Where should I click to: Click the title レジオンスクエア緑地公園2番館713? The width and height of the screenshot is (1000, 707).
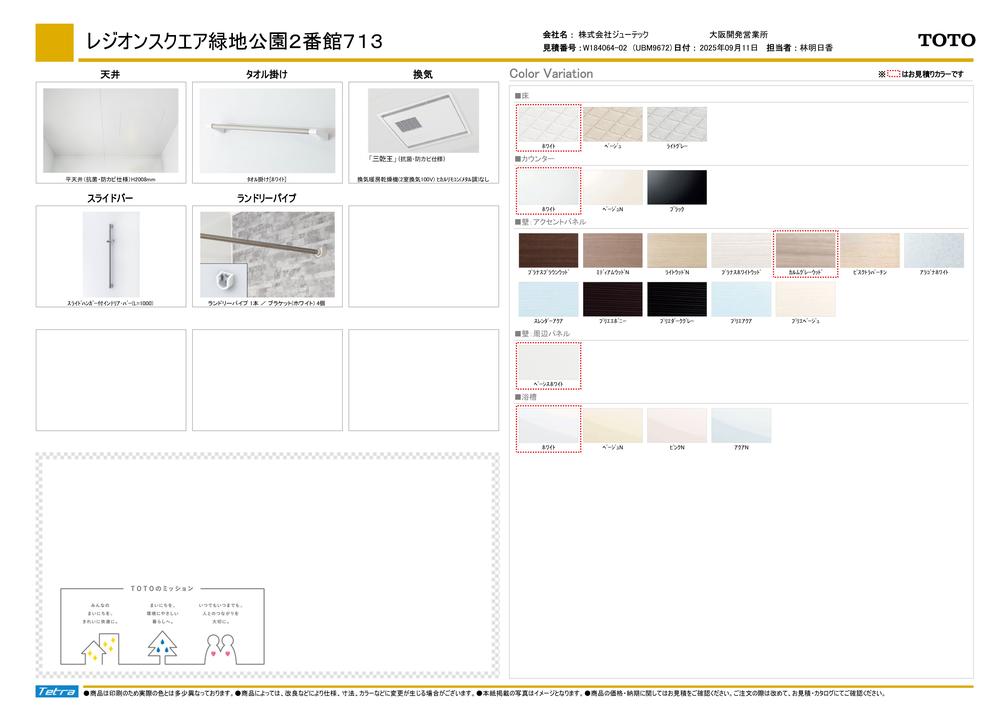click(x=235, y=42)
